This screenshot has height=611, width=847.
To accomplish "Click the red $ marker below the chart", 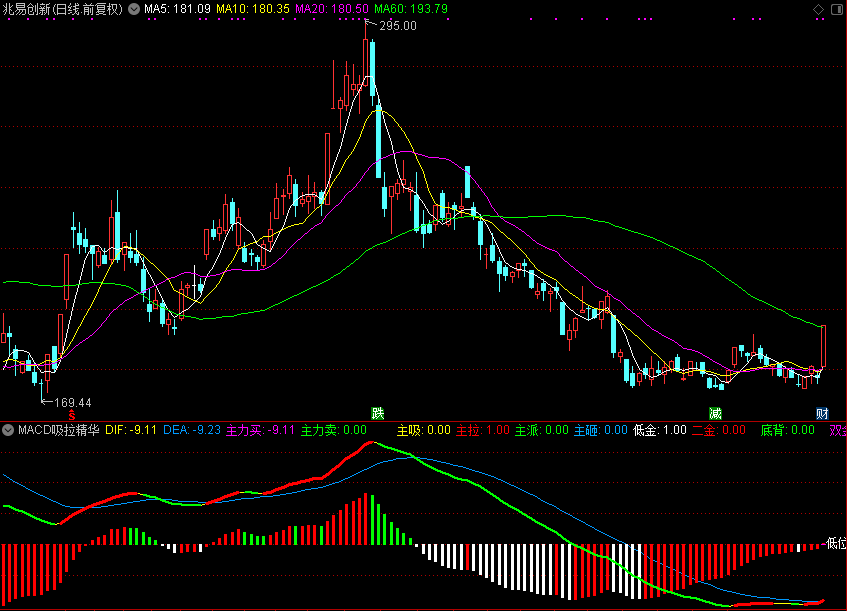I will click(72, 413).
